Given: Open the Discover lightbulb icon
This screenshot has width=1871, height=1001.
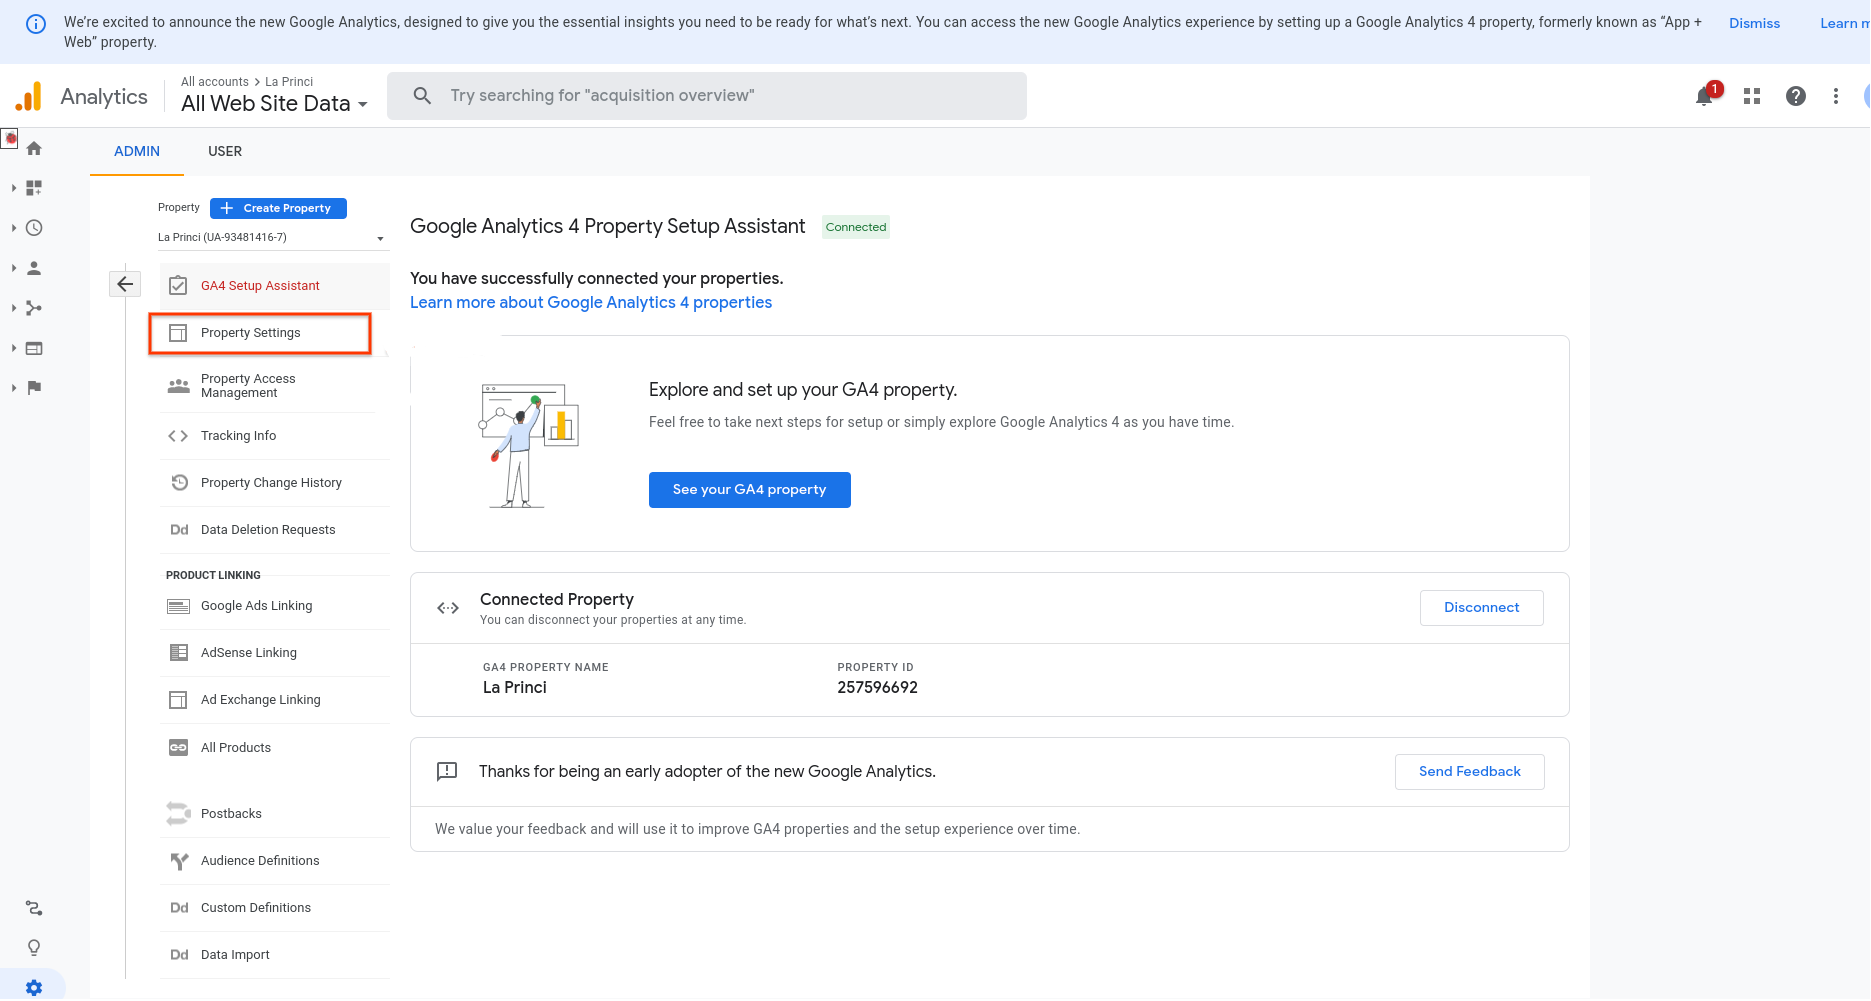Looking at the screenshot, I should pyautogui.click(x=34, y=948).
